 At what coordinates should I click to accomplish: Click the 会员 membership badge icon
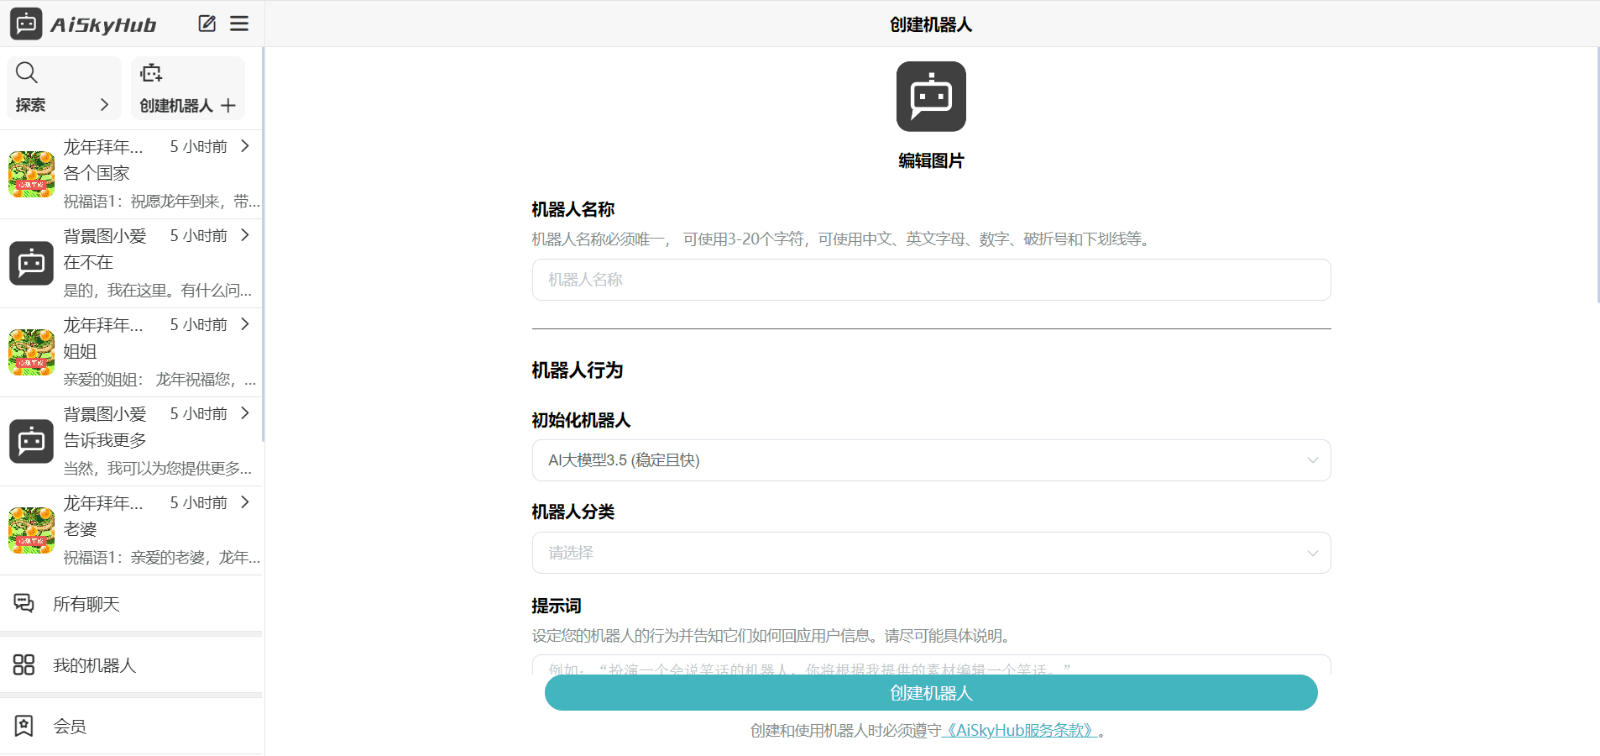coord(24,726)
